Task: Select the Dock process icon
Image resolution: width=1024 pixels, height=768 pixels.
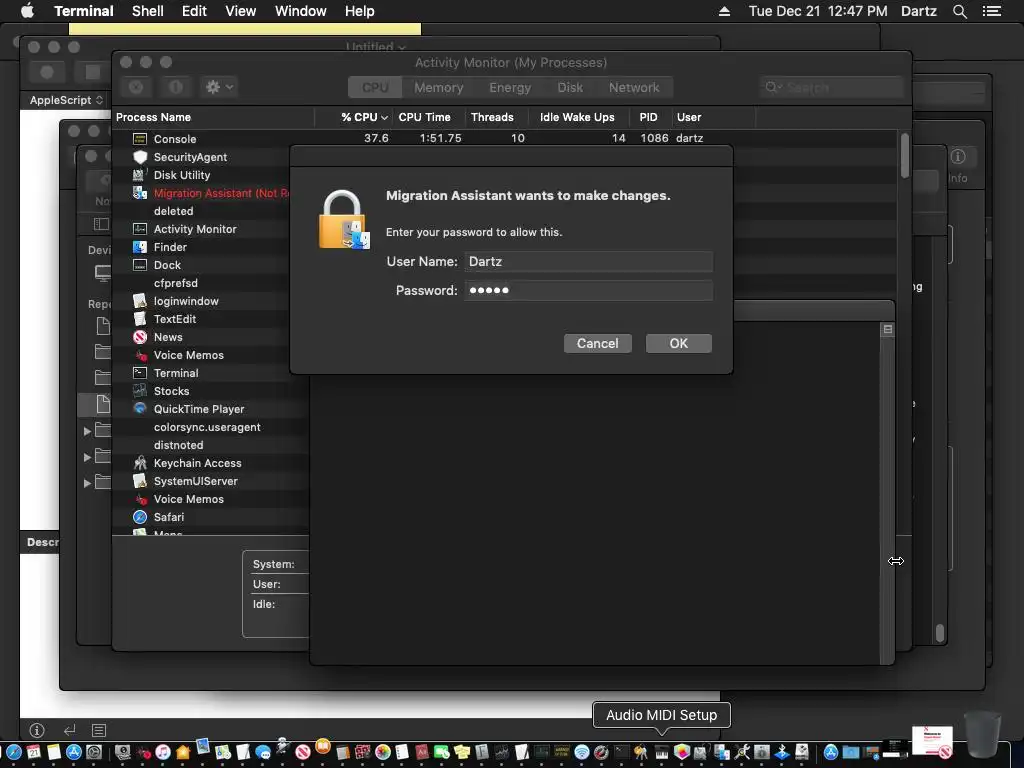Action: pos(140,264)
